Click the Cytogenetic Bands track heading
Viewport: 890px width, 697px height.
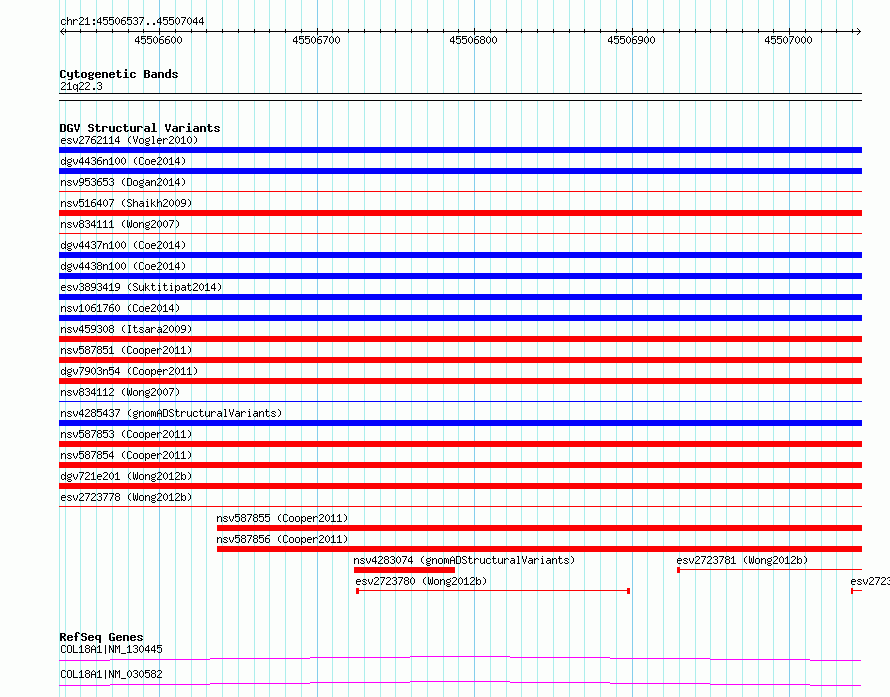(119, 74)
